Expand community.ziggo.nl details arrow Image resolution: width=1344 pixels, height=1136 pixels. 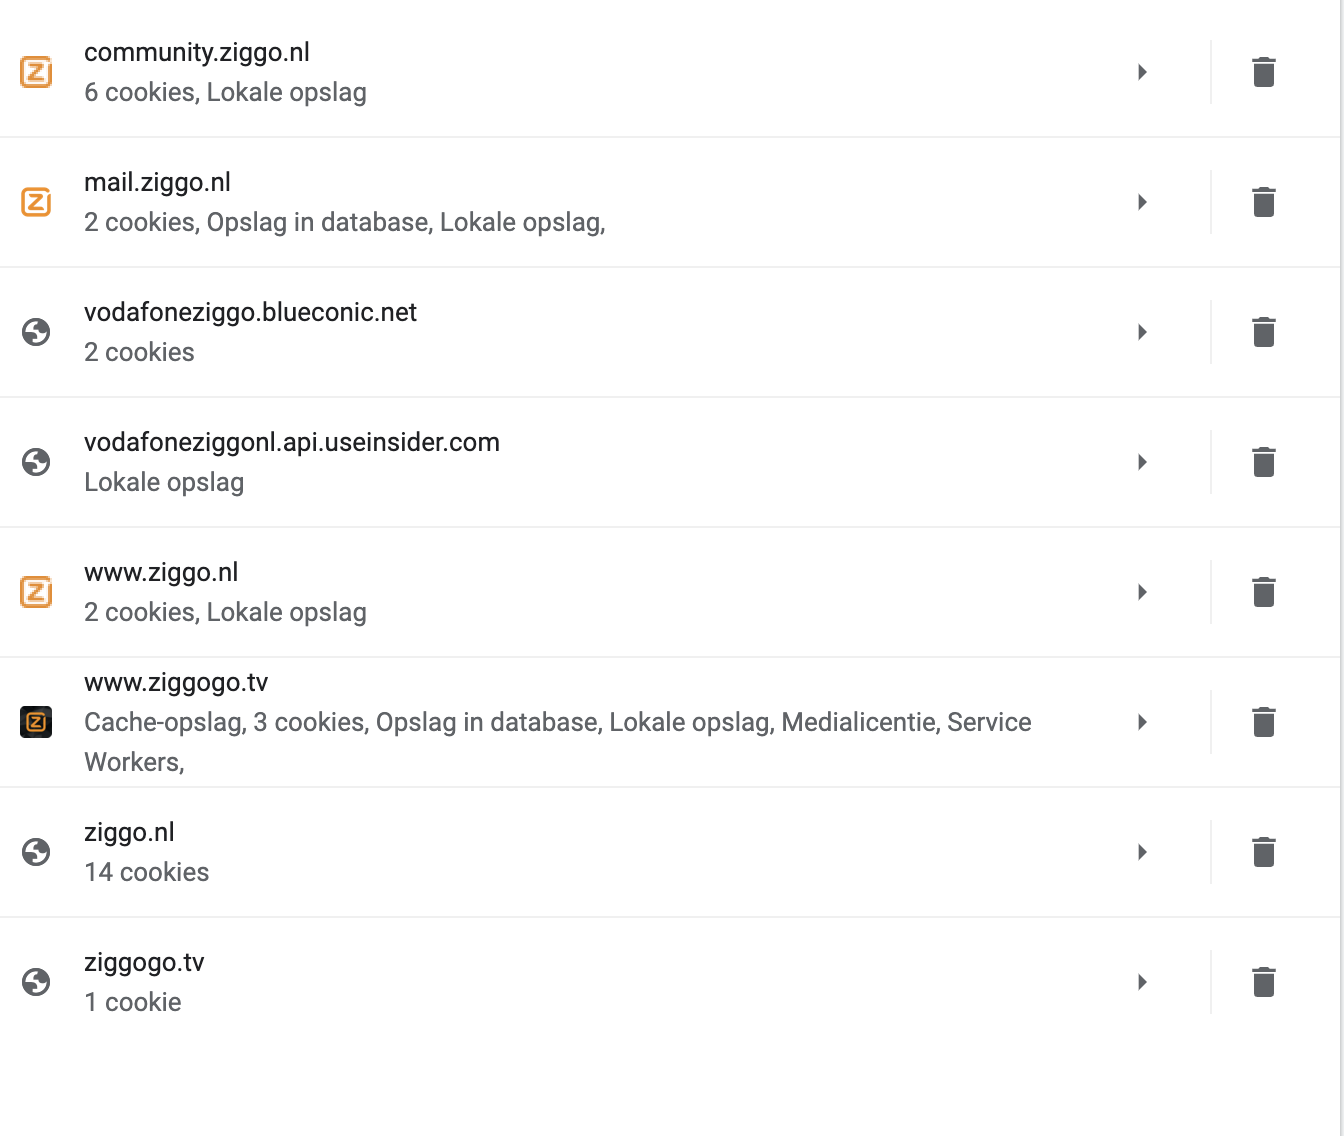tap(1142, 72)
